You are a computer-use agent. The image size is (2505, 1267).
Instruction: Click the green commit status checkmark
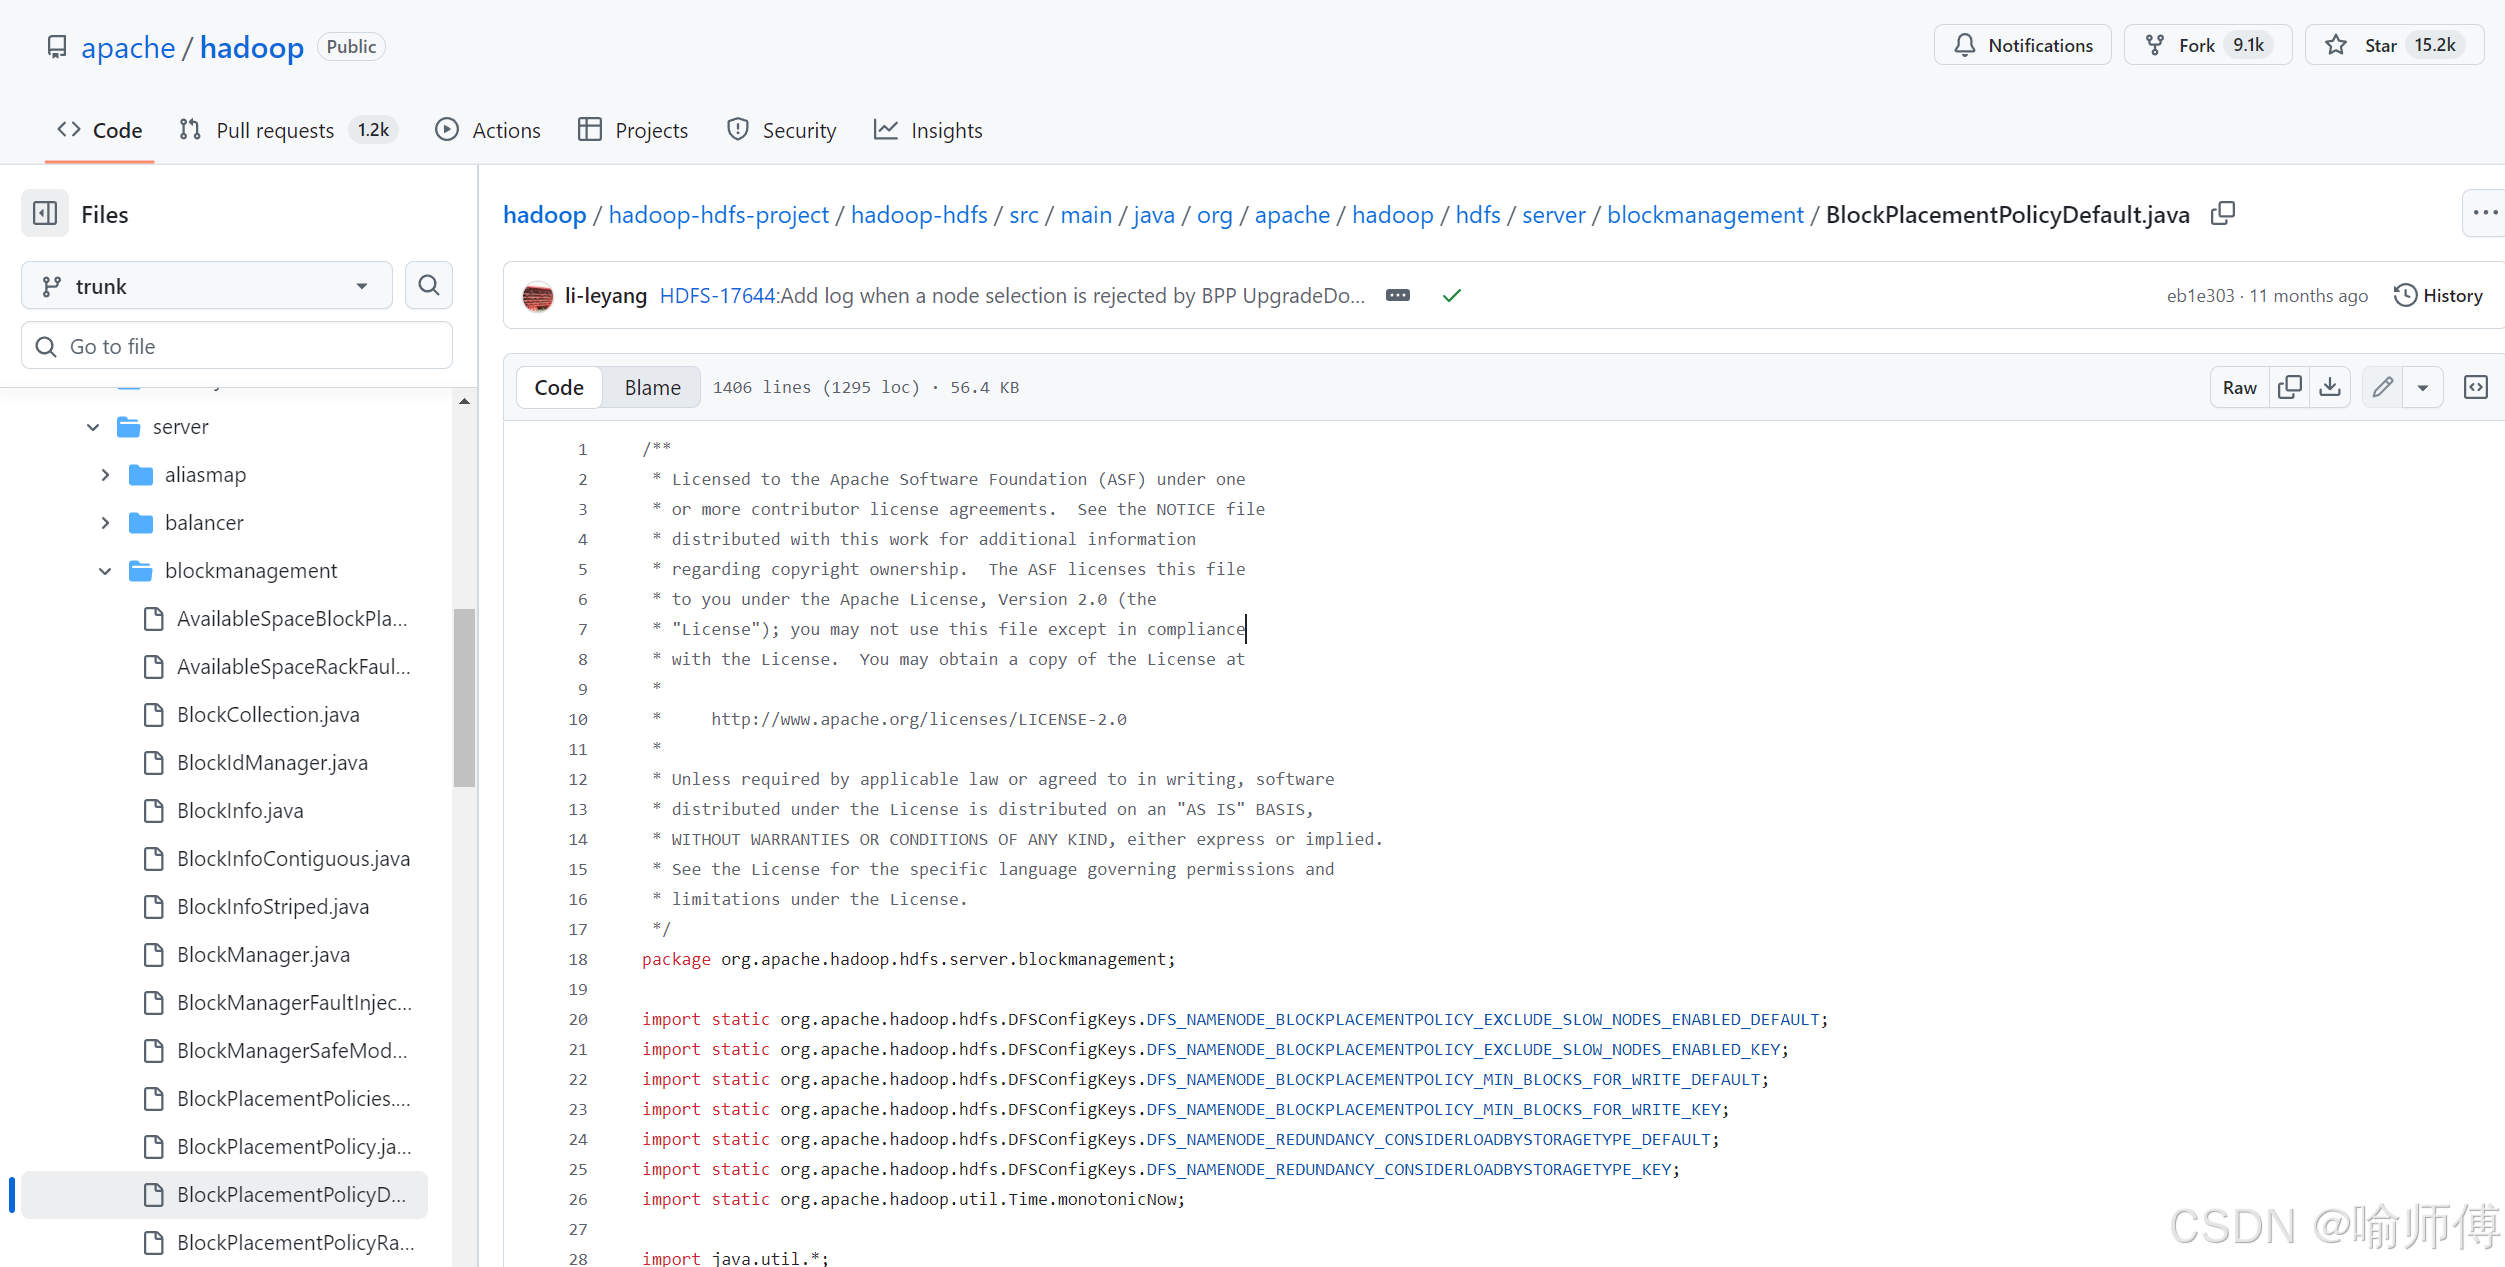[1452, 295]
